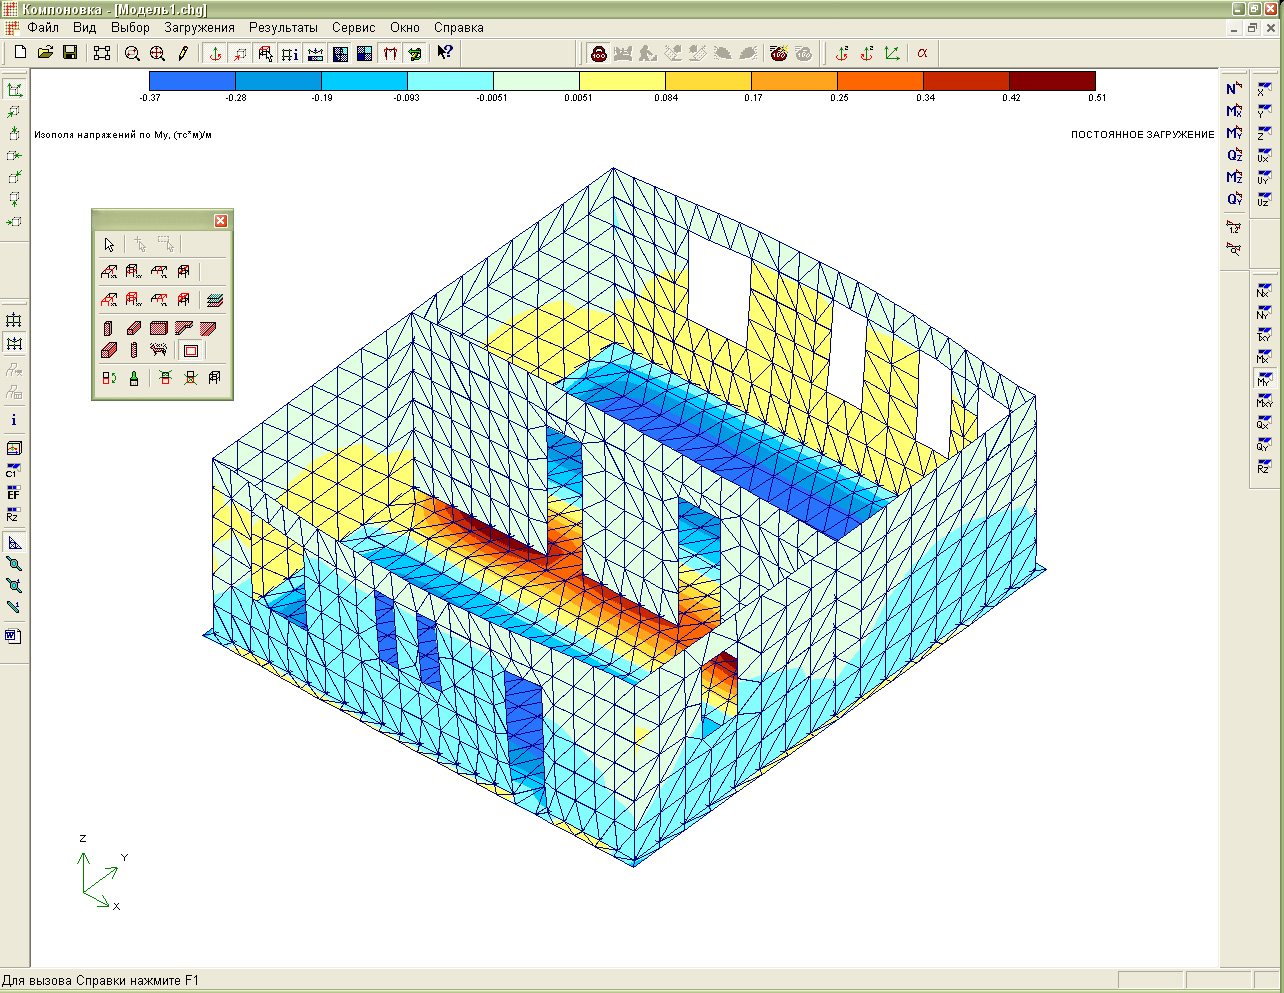Click the zoom-in crosshair magnifier icon
This screenshot has width=1284, height=993.
click(x=157, y=53)
